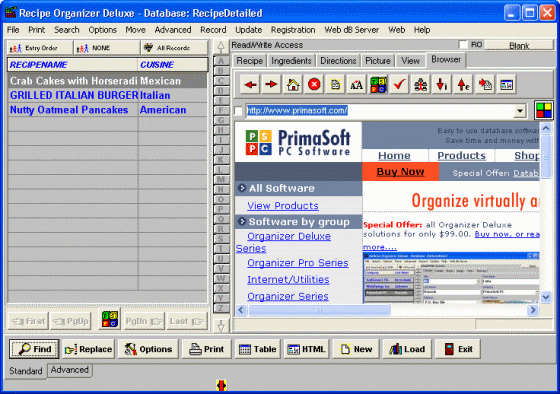Click the NONE sort button
Image resolution: width=560 pixels, height=394 pixels.
pos(107,48)
